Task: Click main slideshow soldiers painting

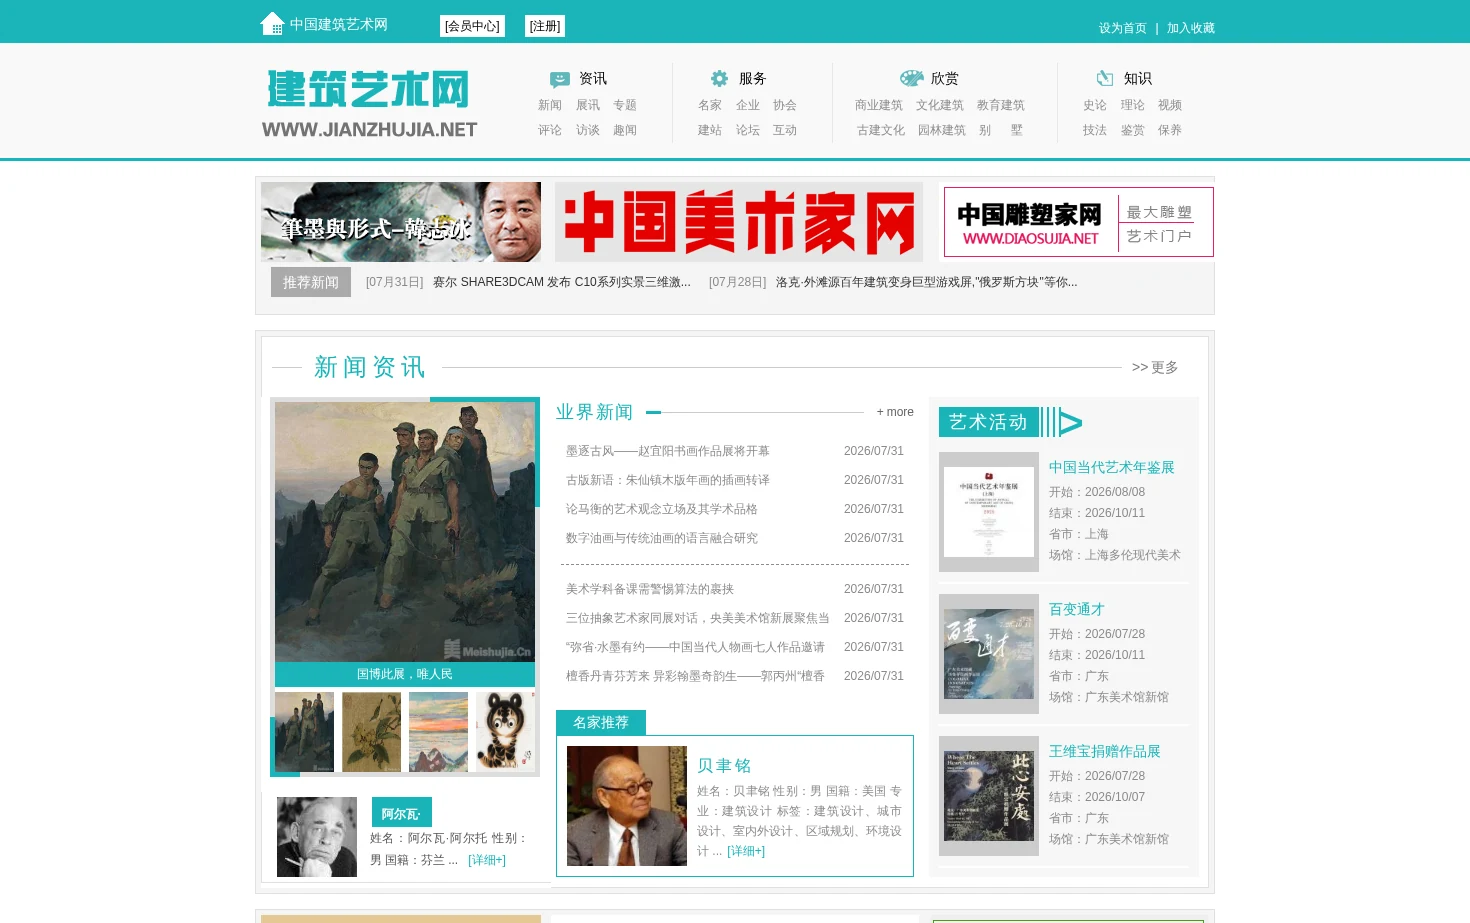Action: click(x=405, y=532)
